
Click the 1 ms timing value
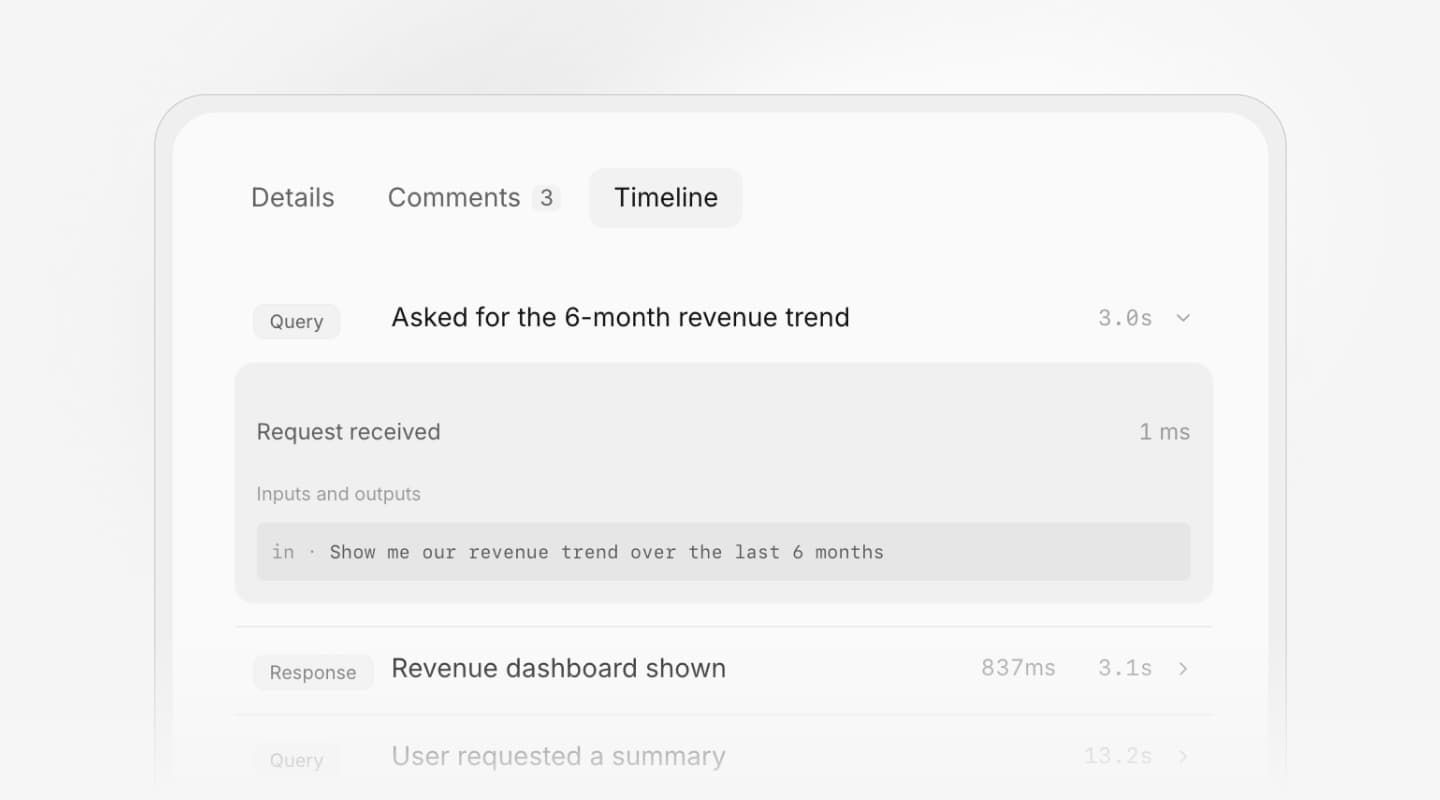[x=1165, y=432]
